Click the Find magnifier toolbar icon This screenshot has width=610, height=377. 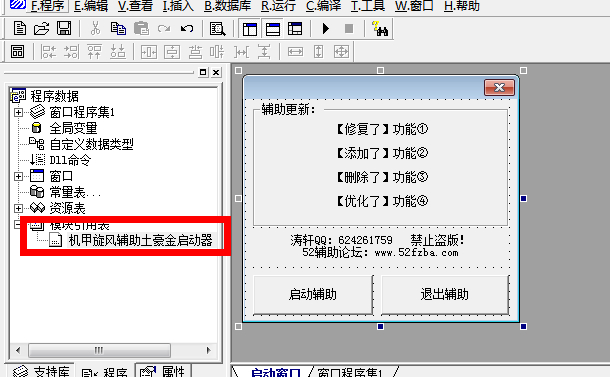click(217, 29)
